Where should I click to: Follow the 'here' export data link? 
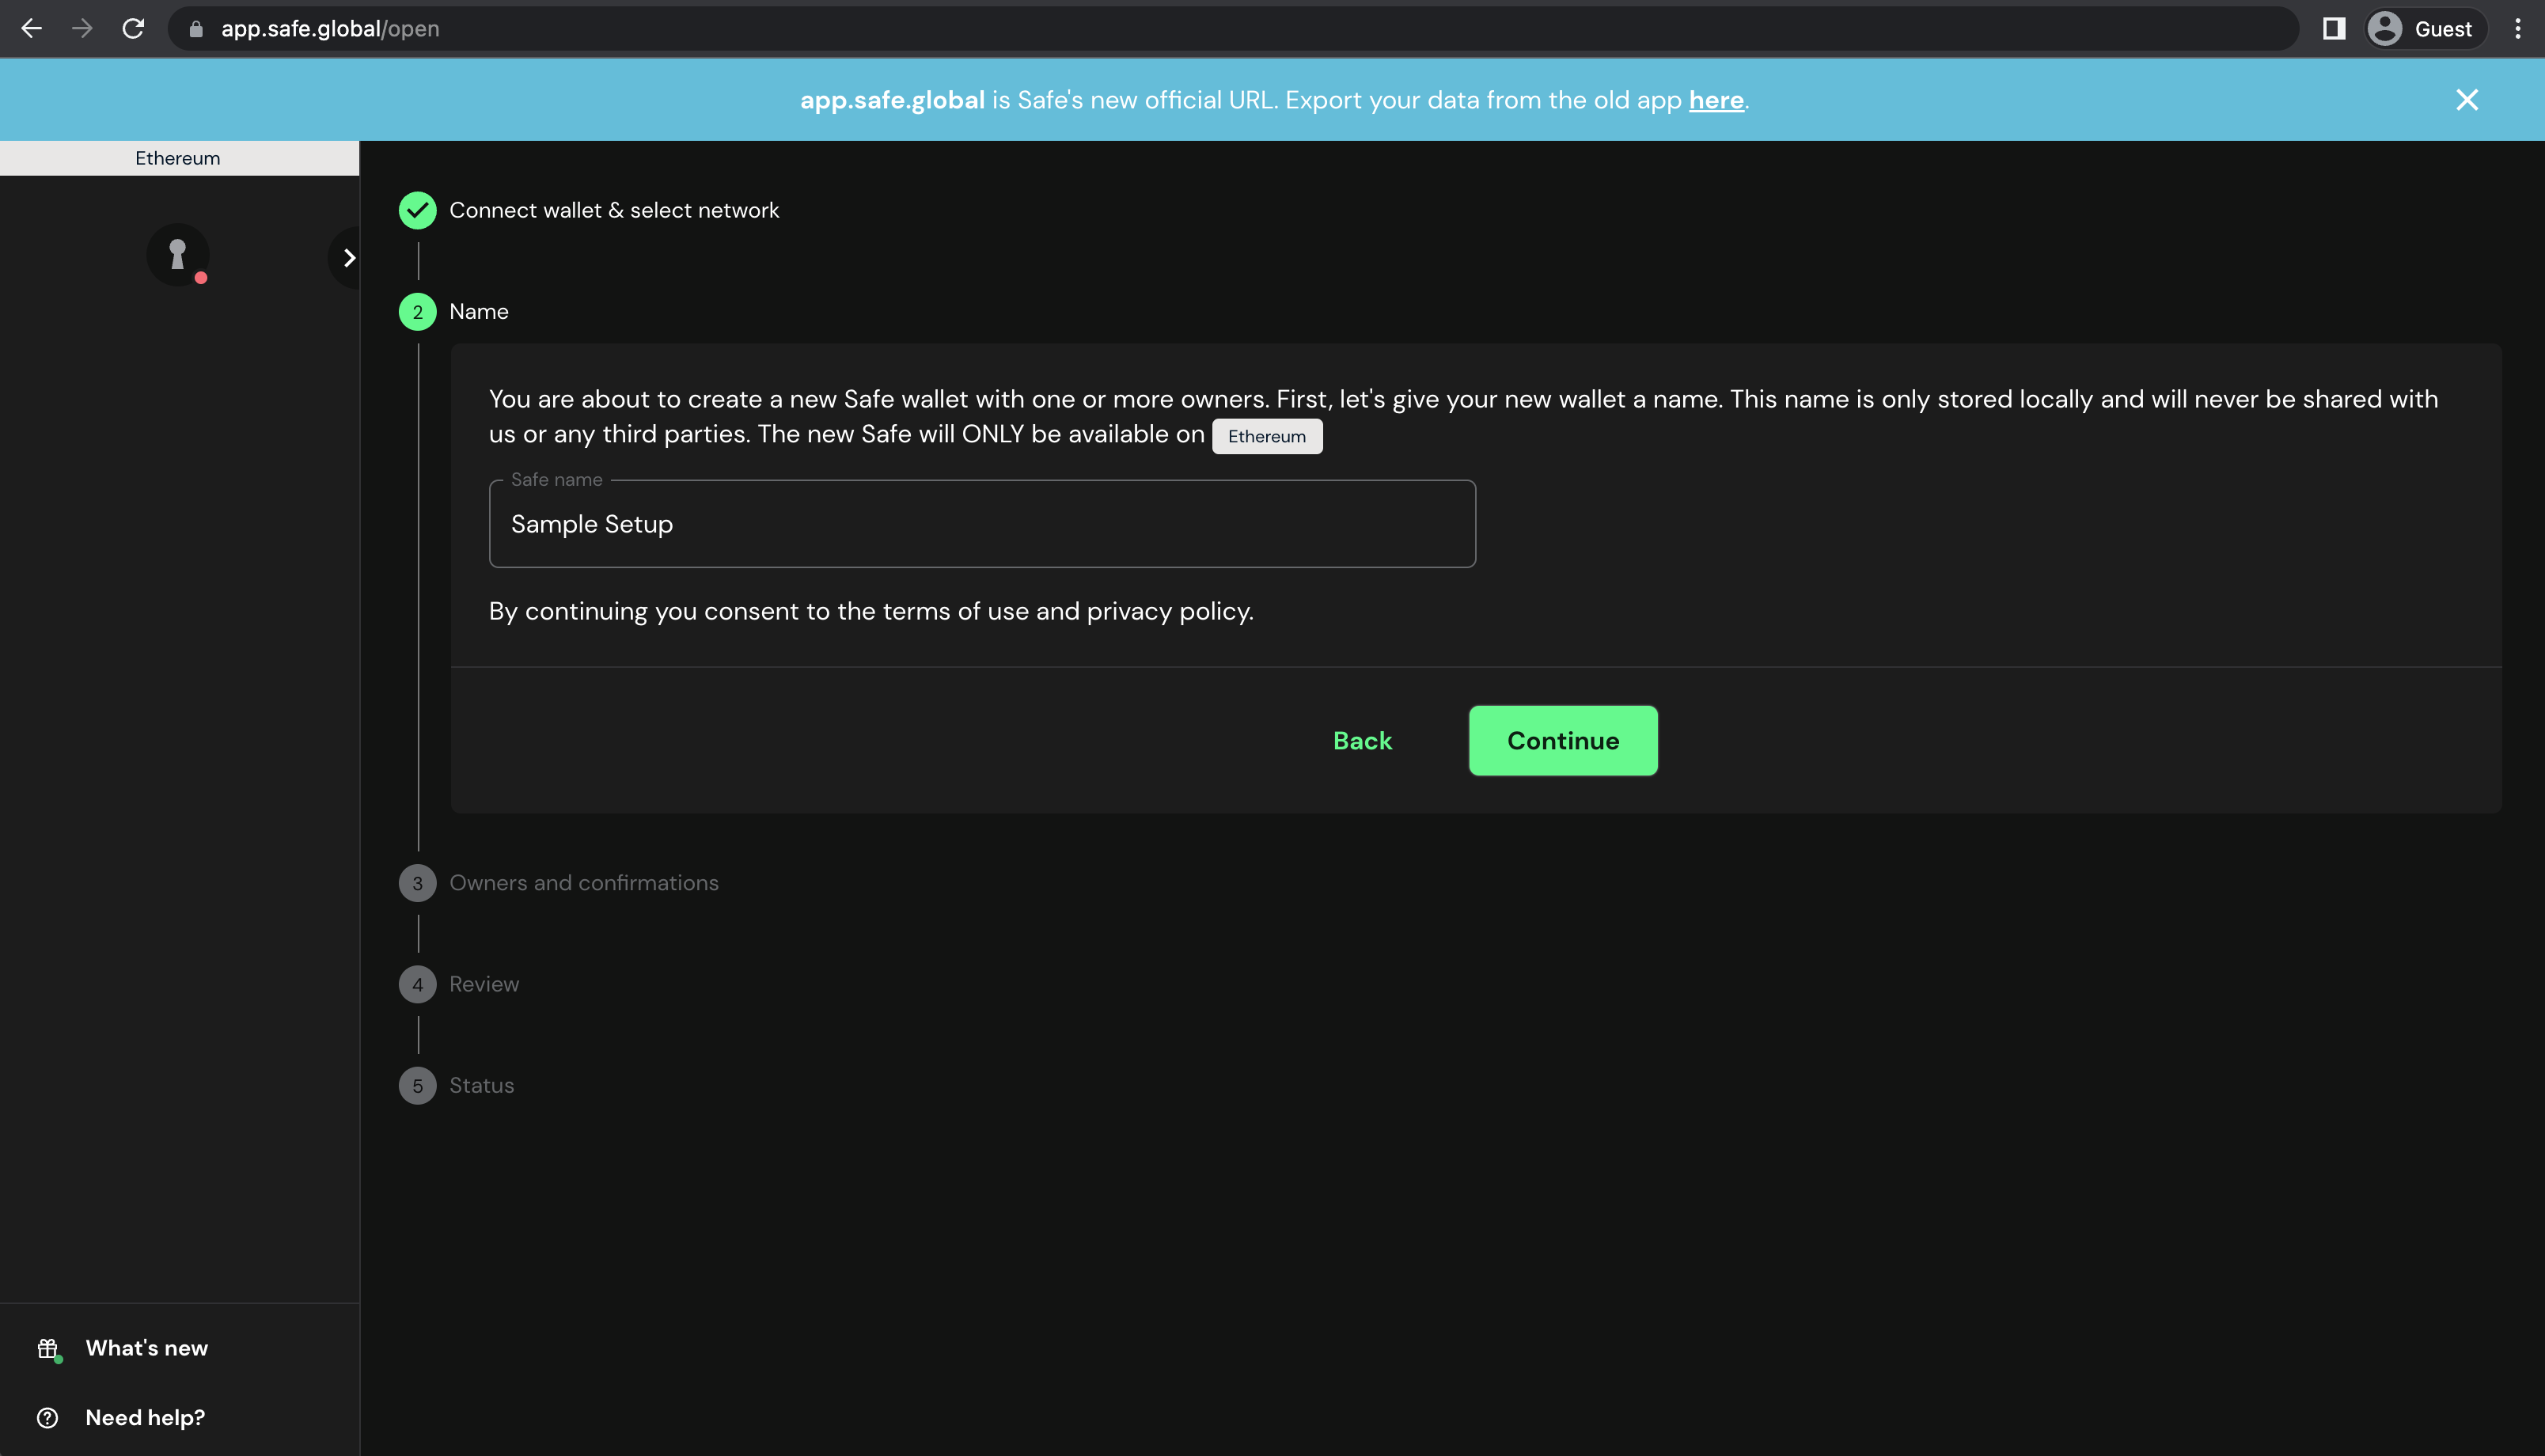1716,100
